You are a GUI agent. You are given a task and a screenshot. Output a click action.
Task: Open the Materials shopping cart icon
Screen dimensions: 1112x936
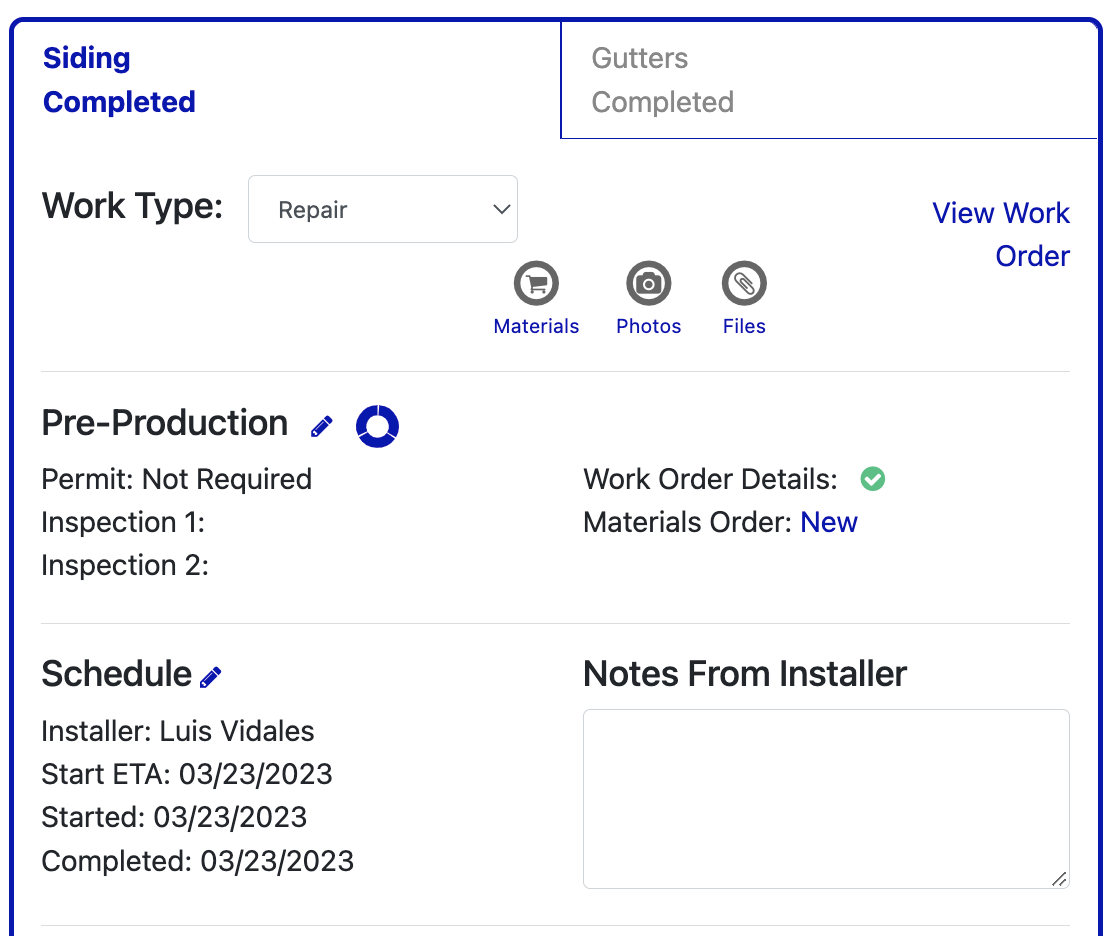[x=536, y=284]
